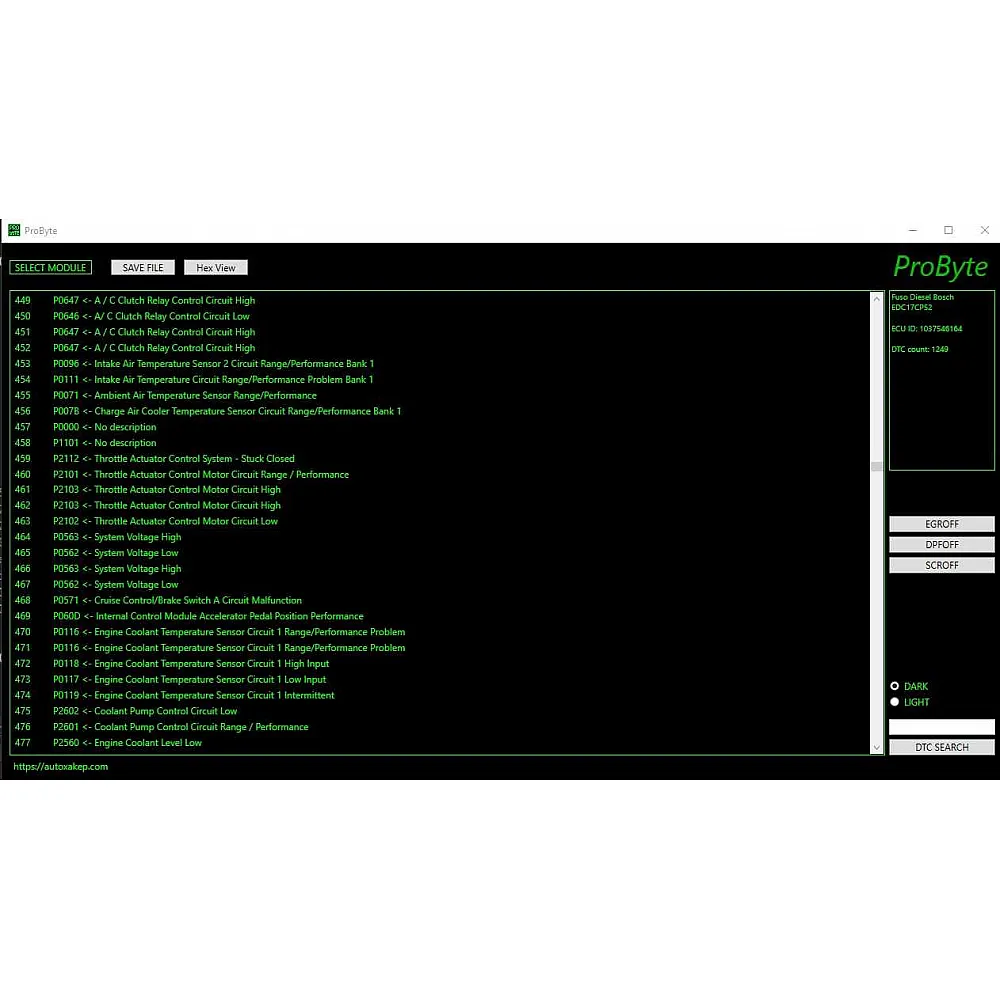
Task: Open the autoxakep.com link
Action: (x=61, y=767)
